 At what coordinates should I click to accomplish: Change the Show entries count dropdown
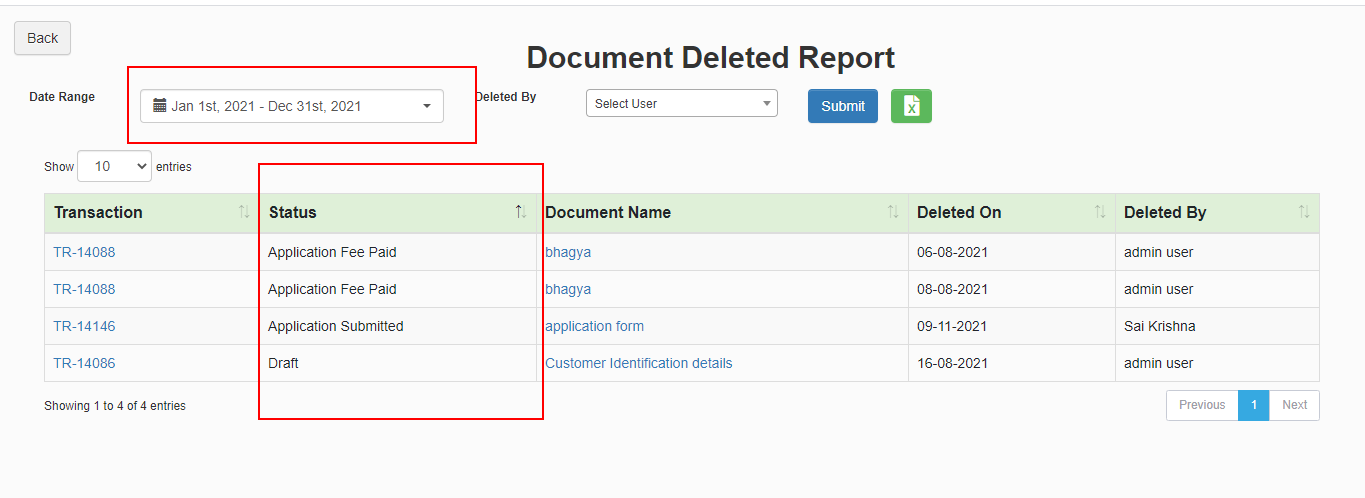(114, 166)
